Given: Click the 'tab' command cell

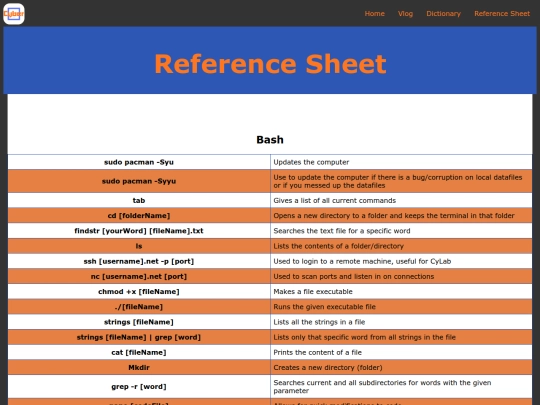Looking at the screenshot, I should tap(139, 200).
